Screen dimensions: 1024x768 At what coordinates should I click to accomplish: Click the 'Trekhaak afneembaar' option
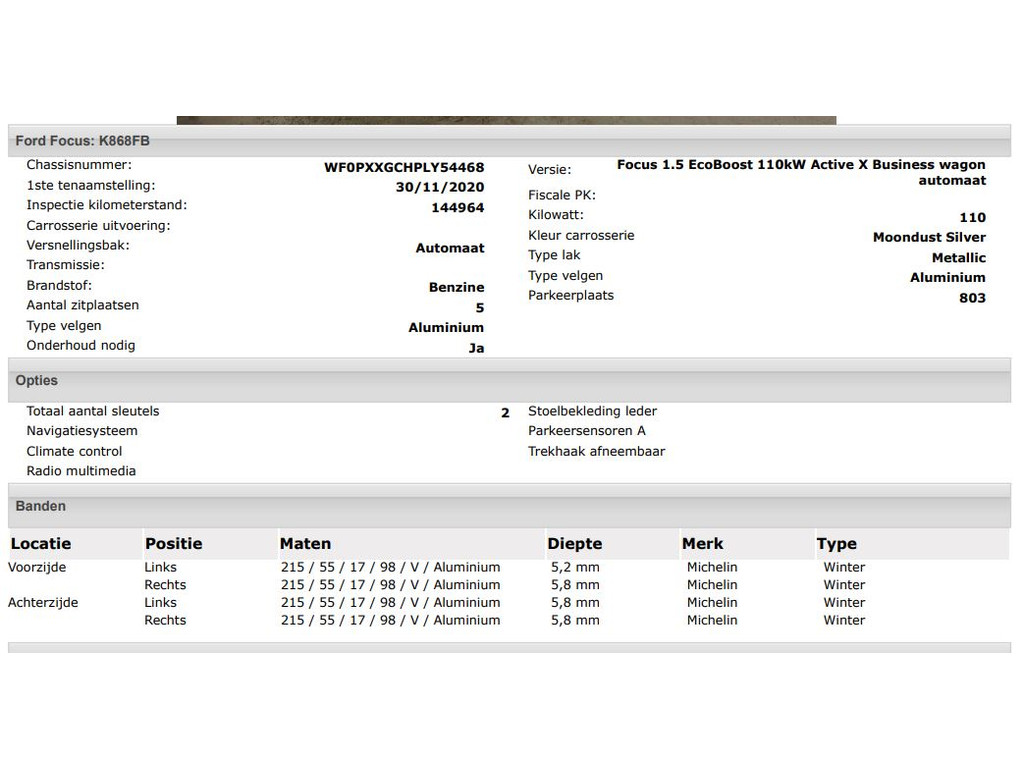point(596,451)
